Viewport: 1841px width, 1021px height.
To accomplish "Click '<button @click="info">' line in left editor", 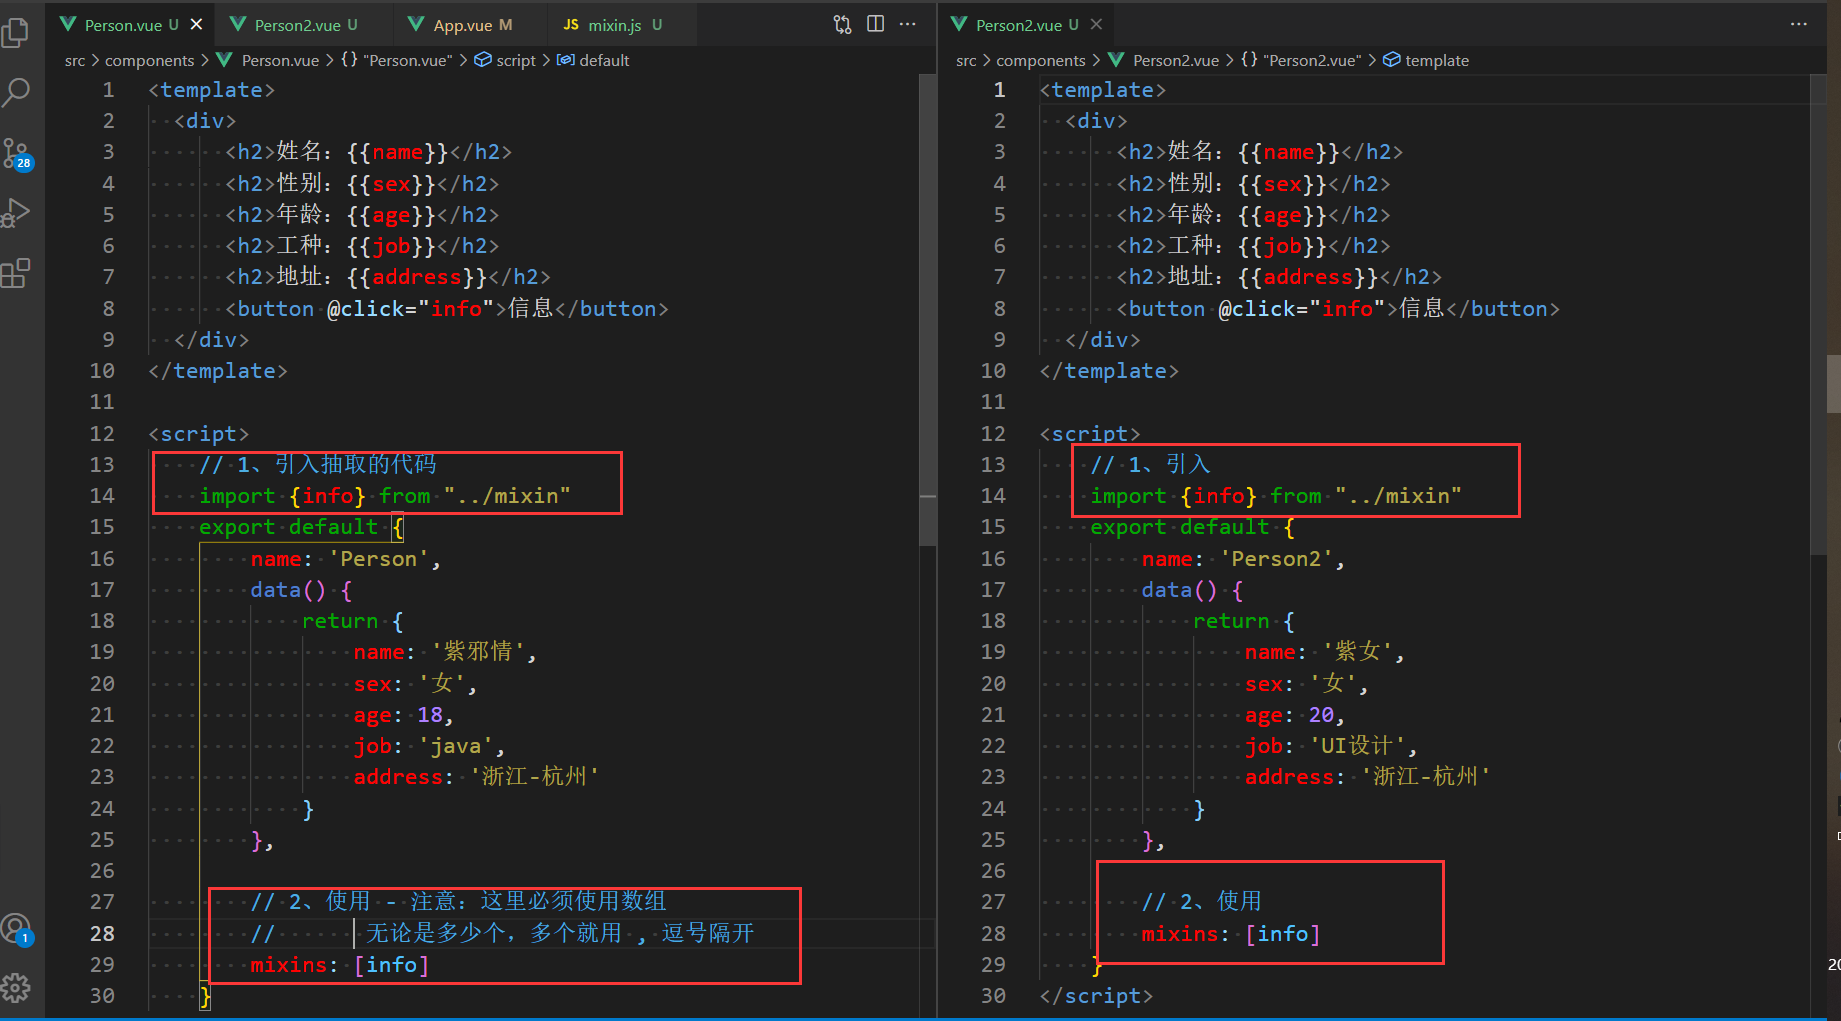I will click(447, 308).
